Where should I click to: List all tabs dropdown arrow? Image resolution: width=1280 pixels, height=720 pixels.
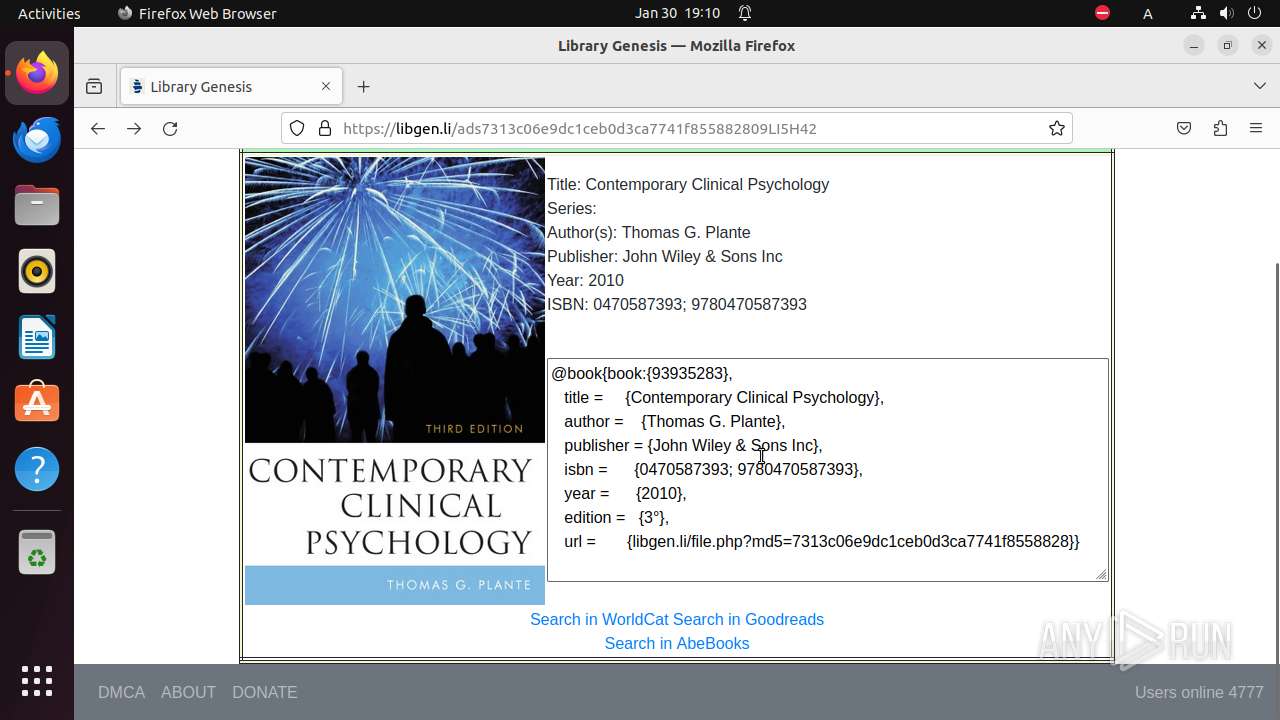[1259, 86]
